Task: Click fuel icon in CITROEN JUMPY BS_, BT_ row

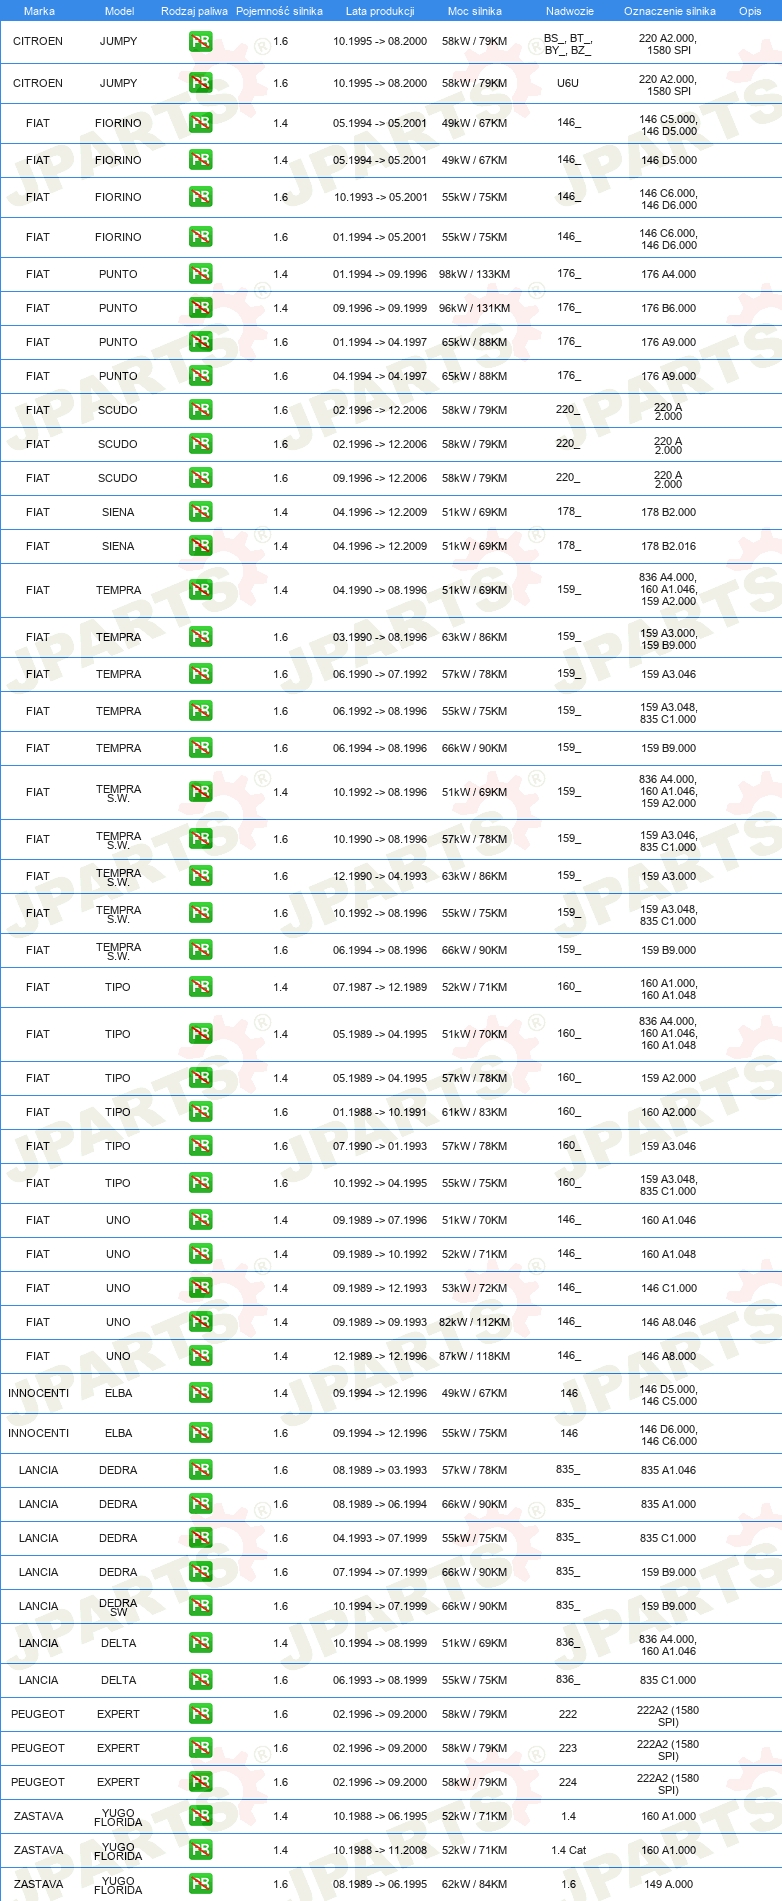Action: 200,42
